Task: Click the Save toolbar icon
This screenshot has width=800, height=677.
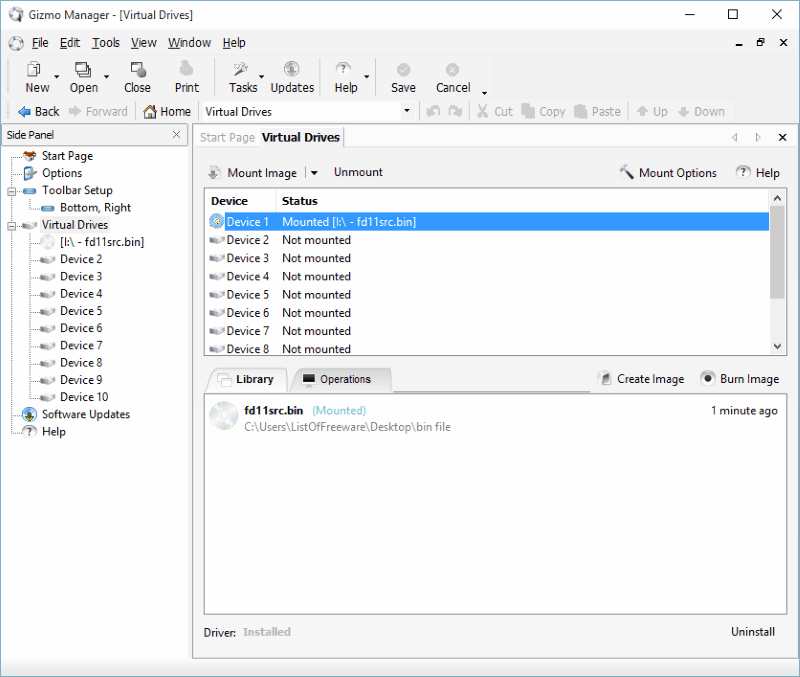Action: (x=403, y=69)
